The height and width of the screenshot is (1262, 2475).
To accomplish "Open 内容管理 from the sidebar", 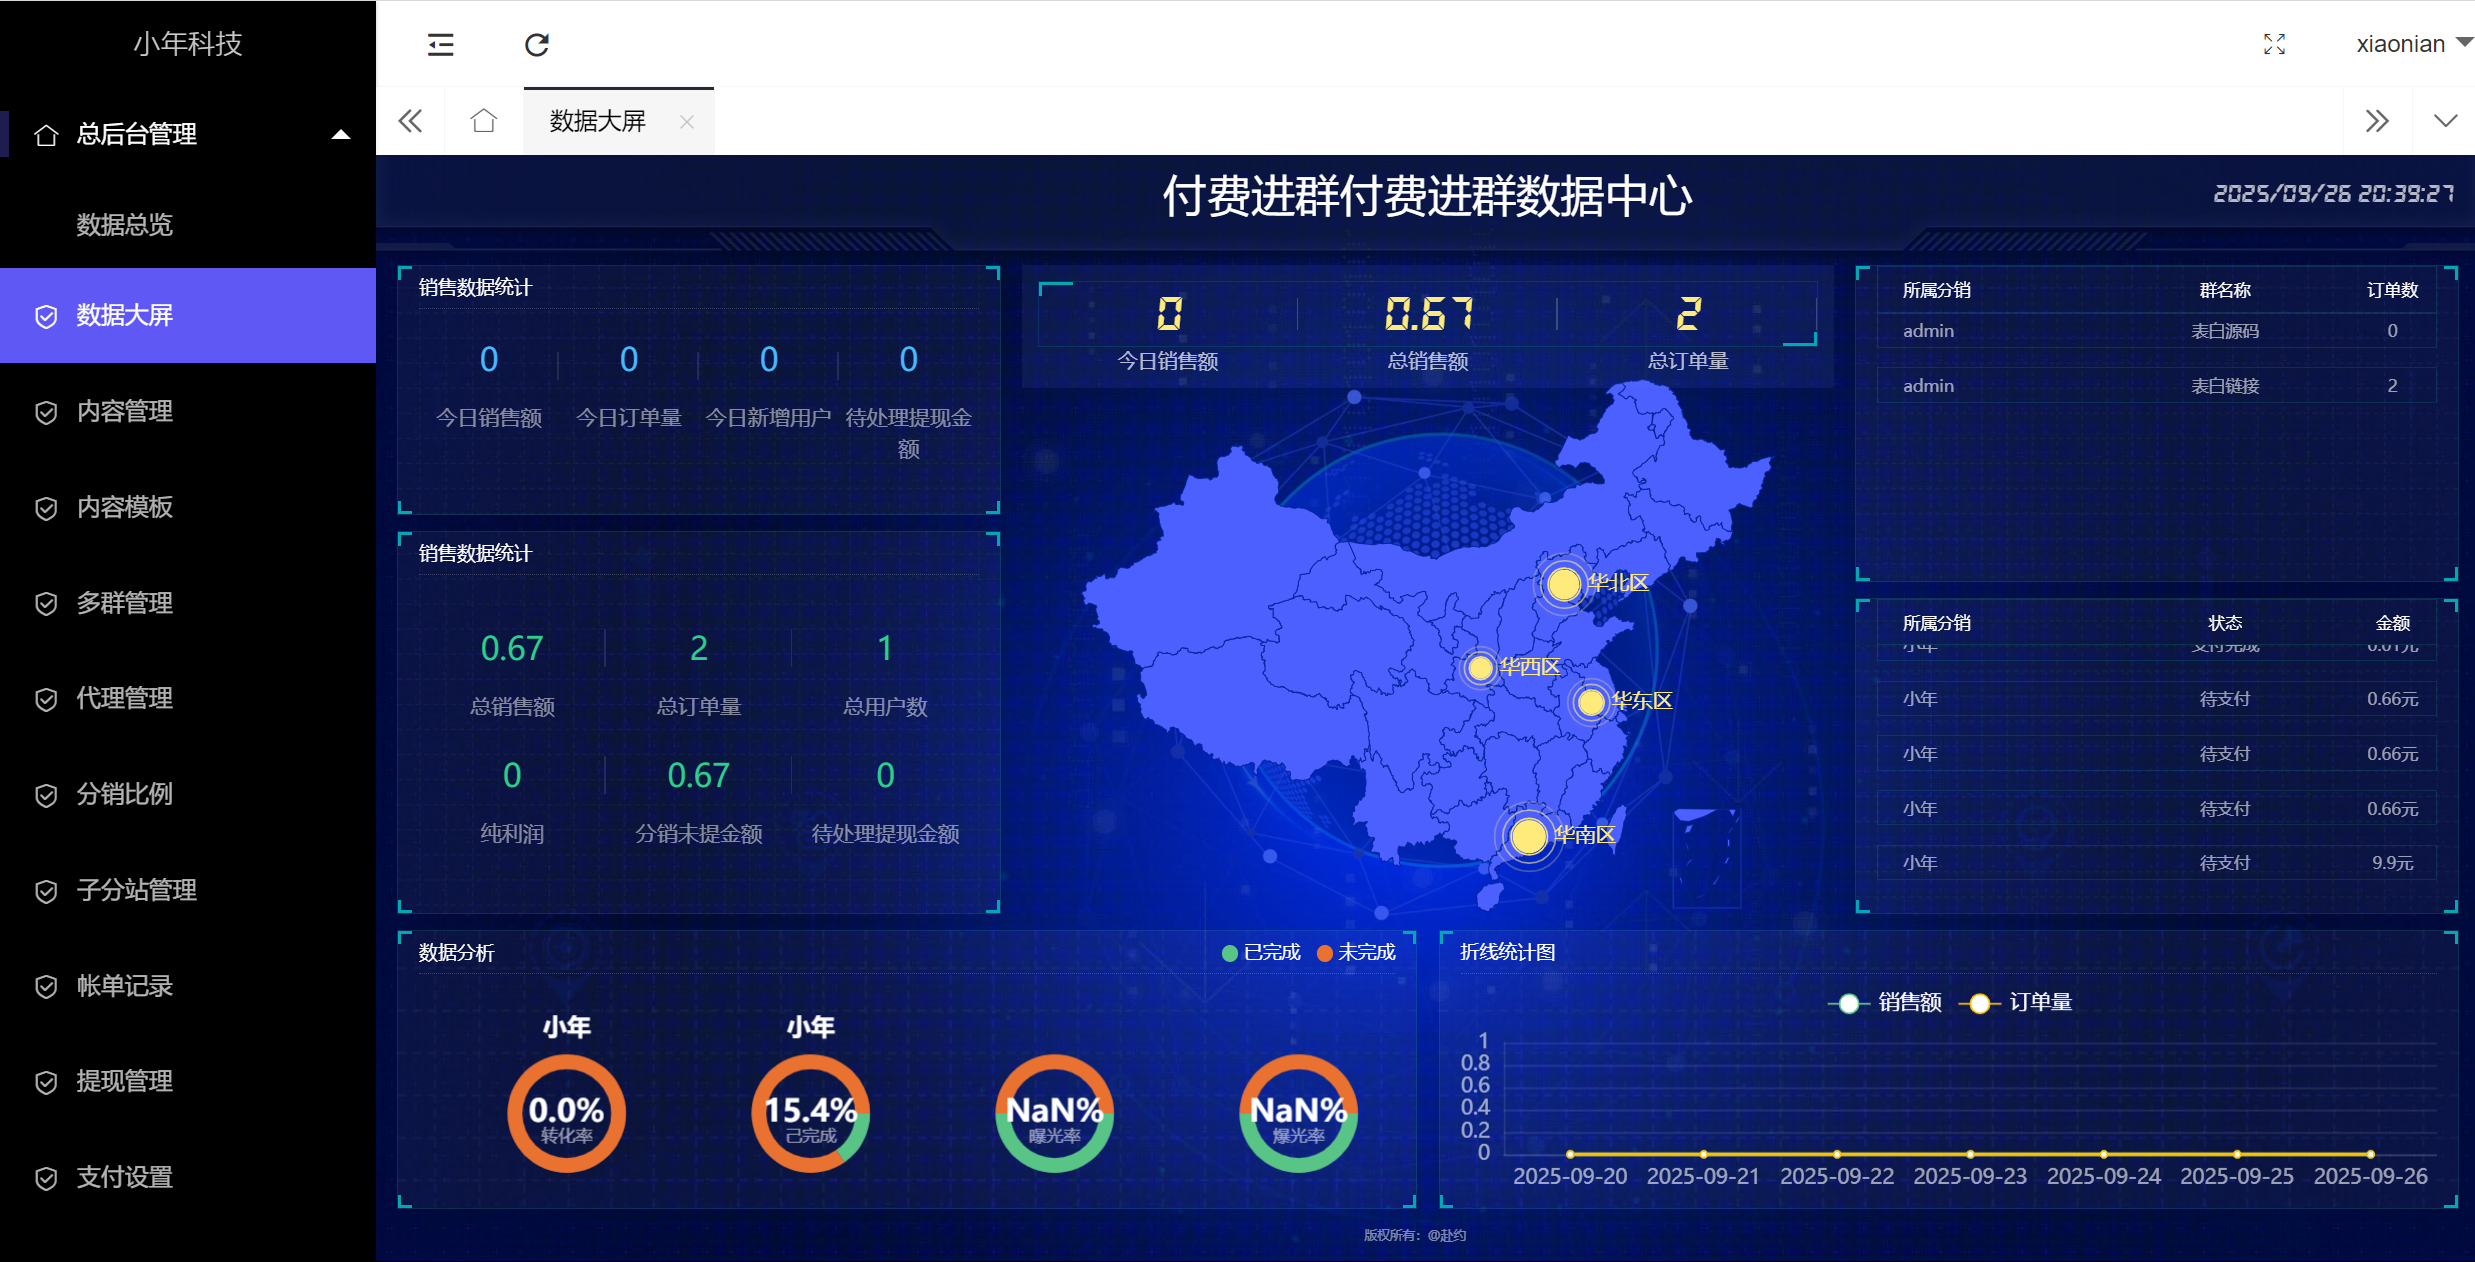I will coord(123,411).
